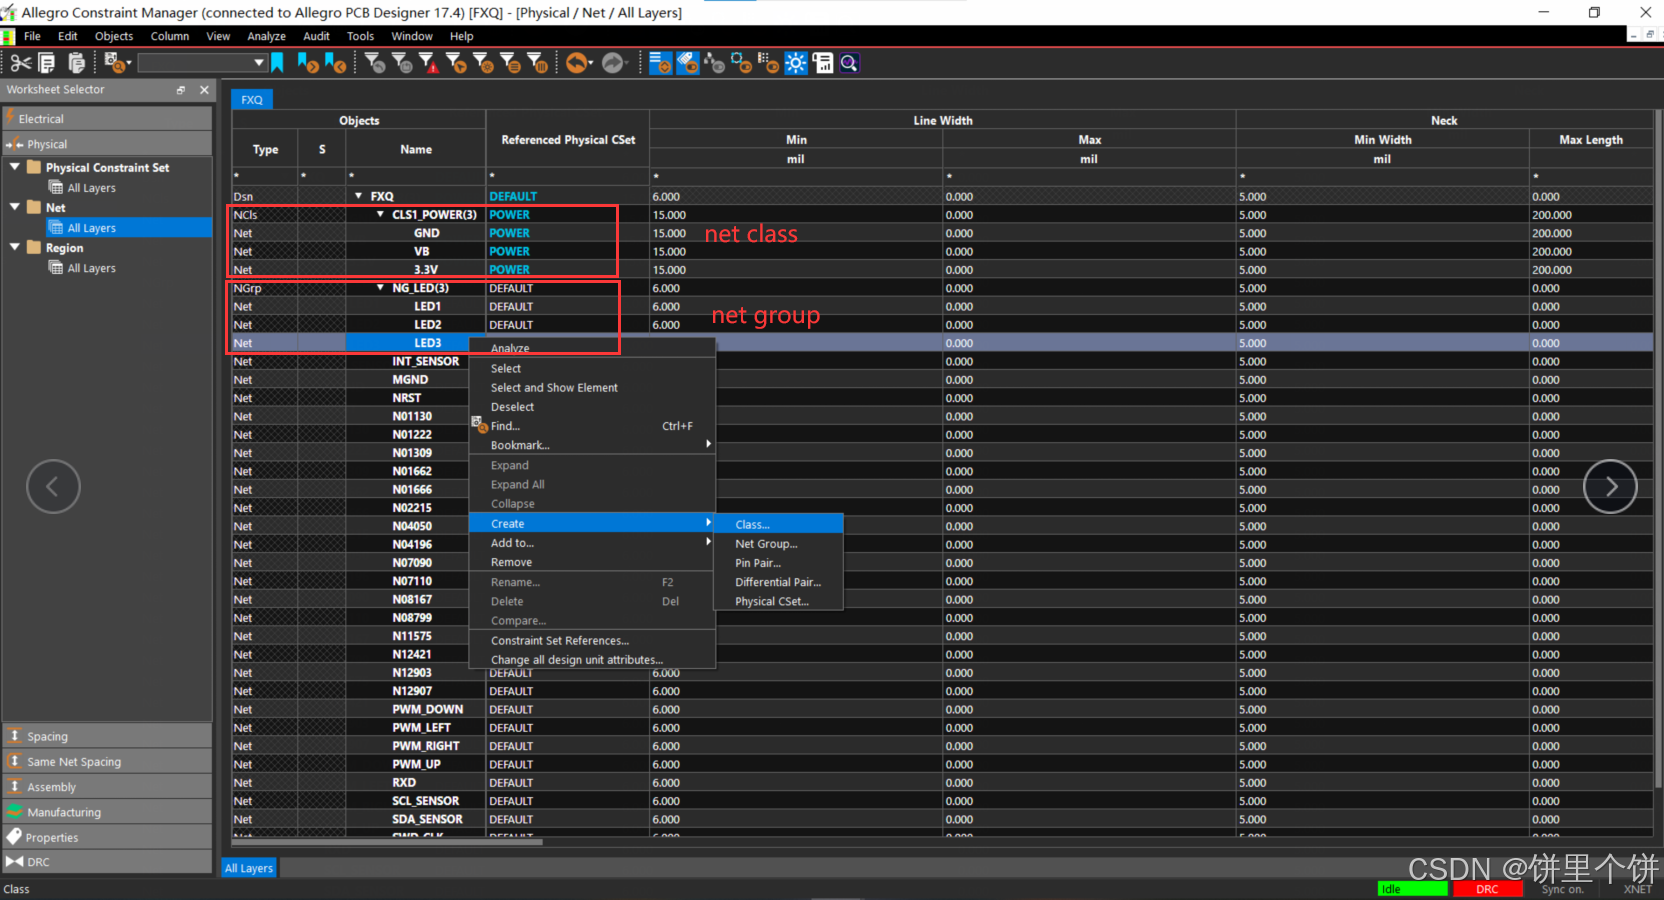Click the blue highlighted tag icon
Screen dimensions: 1664x900
point(687,63)
